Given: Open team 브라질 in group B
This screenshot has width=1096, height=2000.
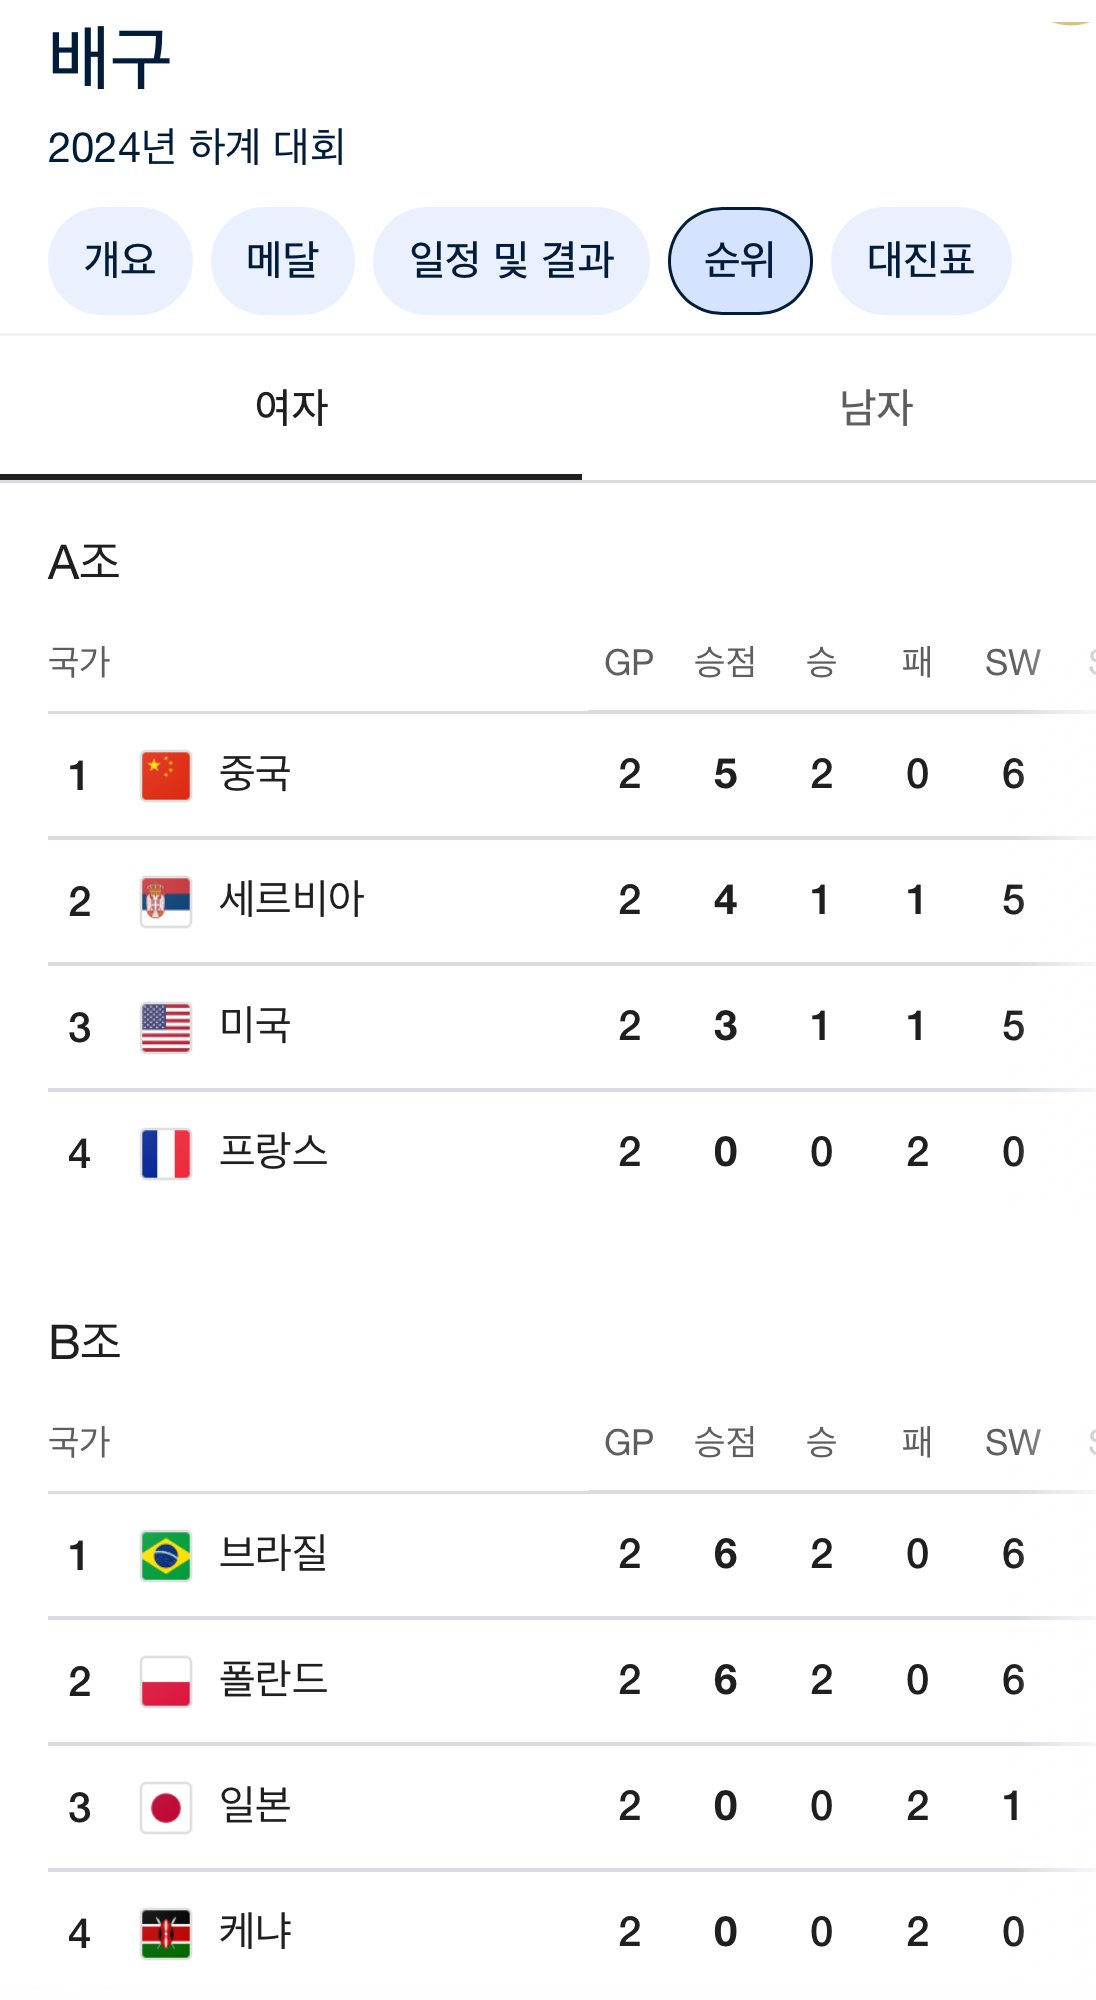Looking at the screenshot, I should [273, 1554].
